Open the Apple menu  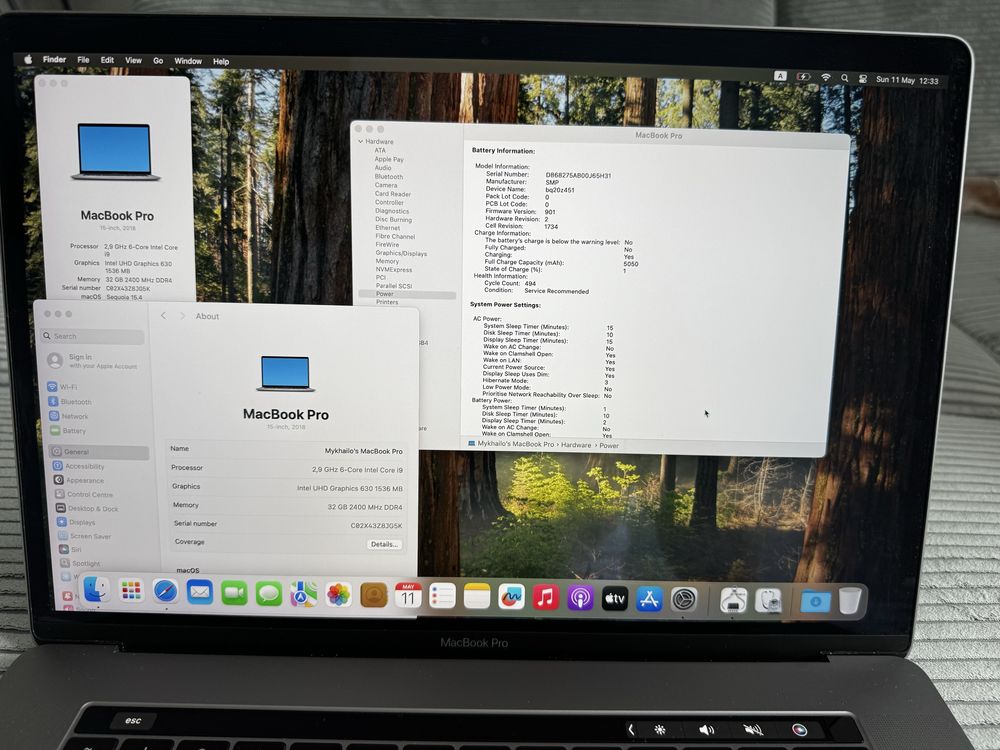pyautogui.click(x=28, y=59)
